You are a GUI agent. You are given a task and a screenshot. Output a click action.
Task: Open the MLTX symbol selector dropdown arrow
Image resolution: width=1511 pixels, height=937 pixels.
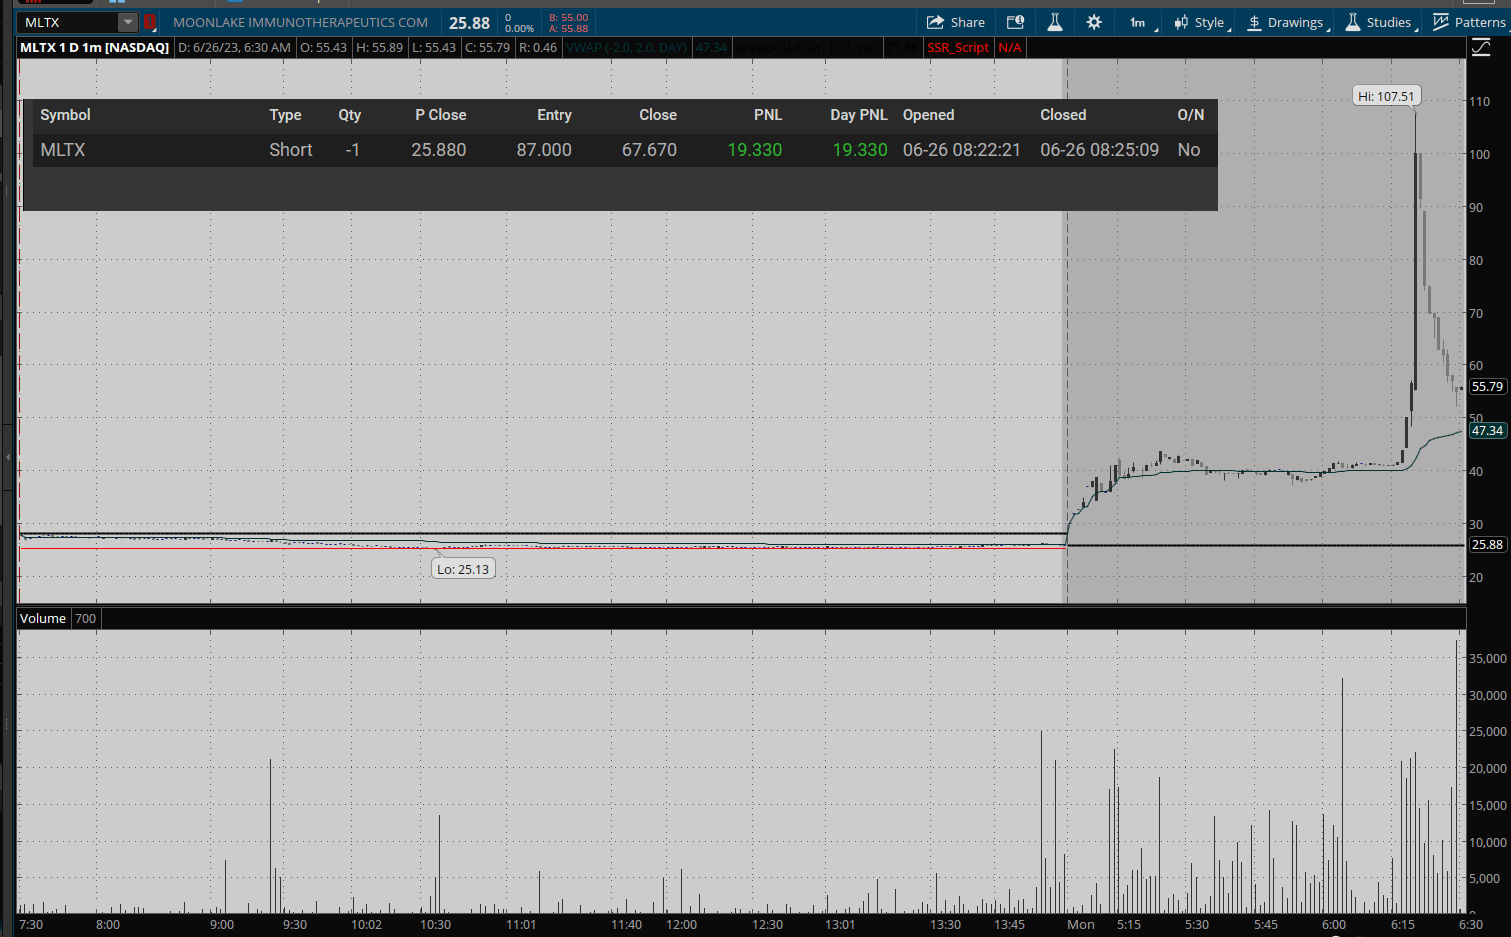127,22
